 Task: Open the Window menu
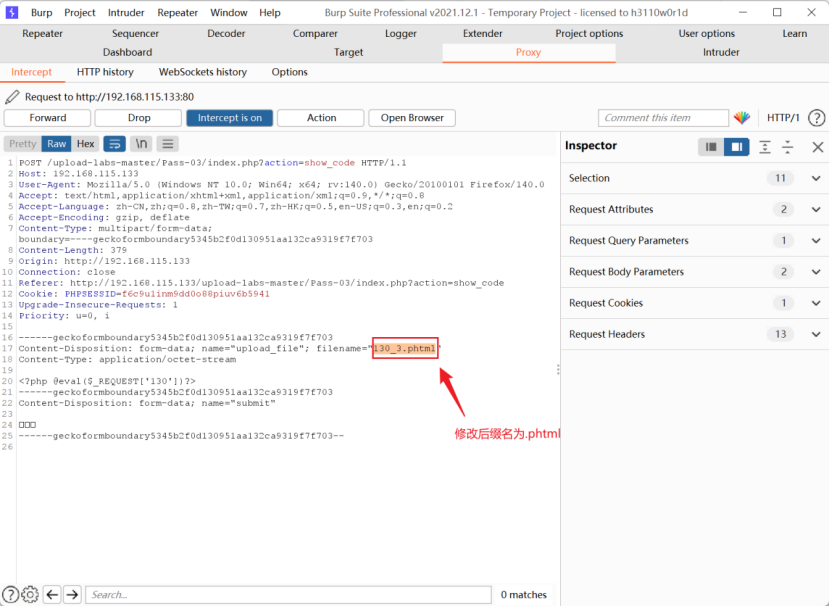pyautogui.click(x=229, y=13)
